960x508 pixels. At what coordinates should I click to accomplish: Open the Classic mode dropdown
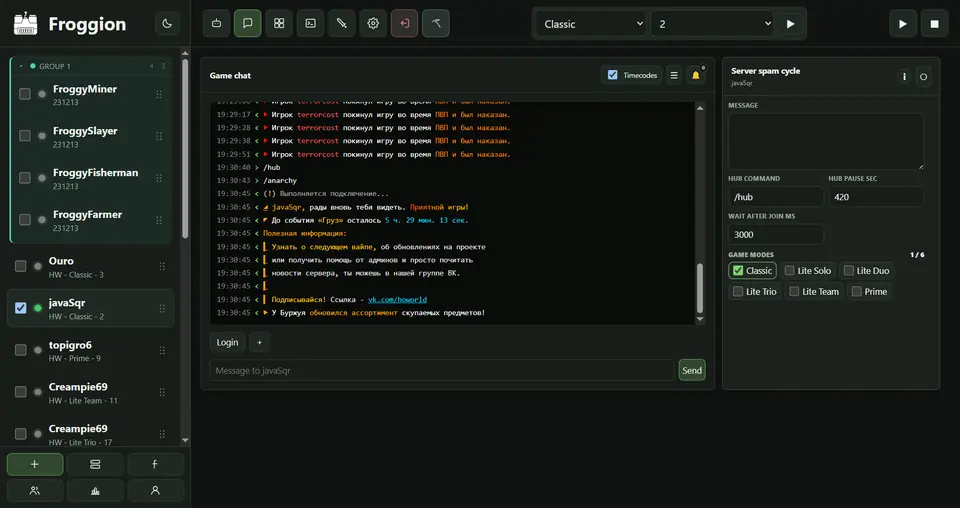tap(591, 24)
